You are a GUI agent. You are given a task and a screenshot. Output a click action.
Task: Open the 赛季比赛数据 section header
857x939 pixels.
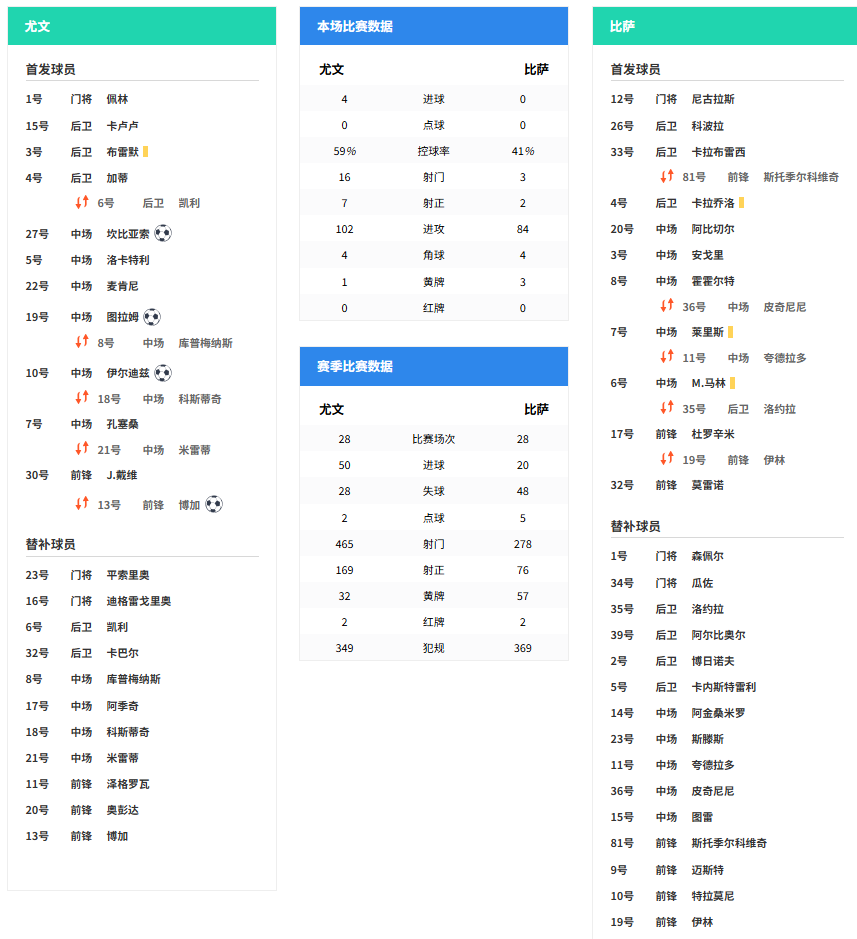[434, 366]
